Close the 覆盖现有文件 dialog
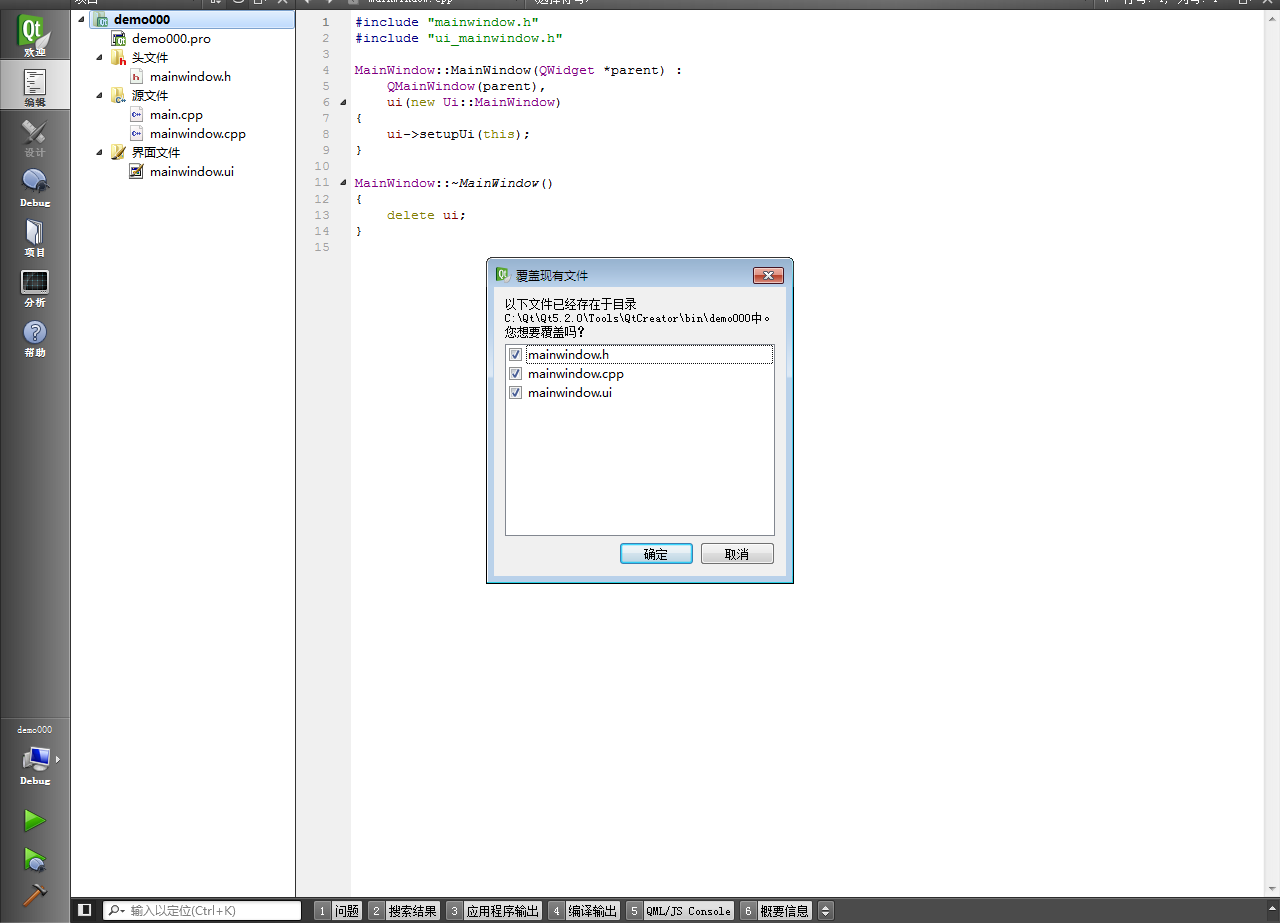 click(x=768, y=275)
